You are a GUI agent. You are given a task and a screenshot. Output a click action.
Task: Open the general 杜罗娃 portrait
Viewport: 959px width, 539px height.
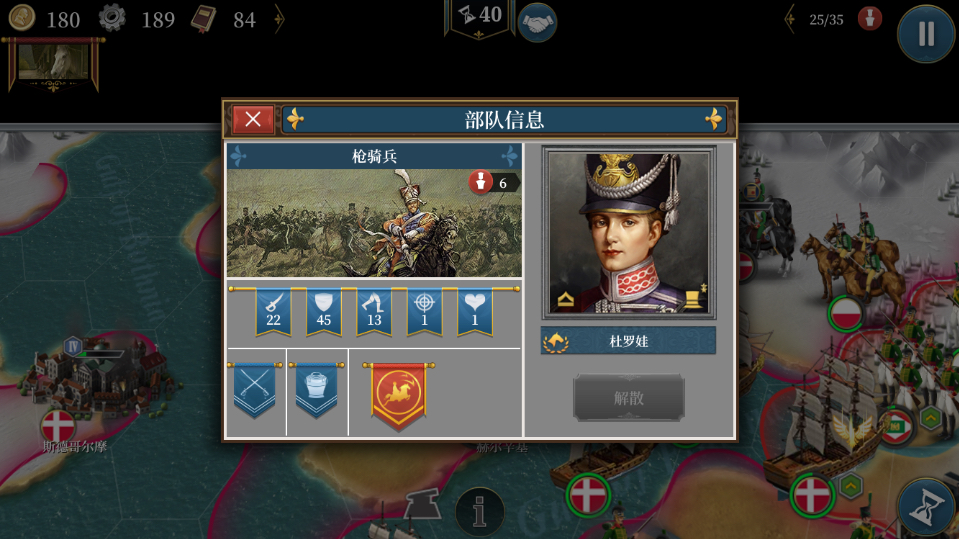(x=629, y=232)
